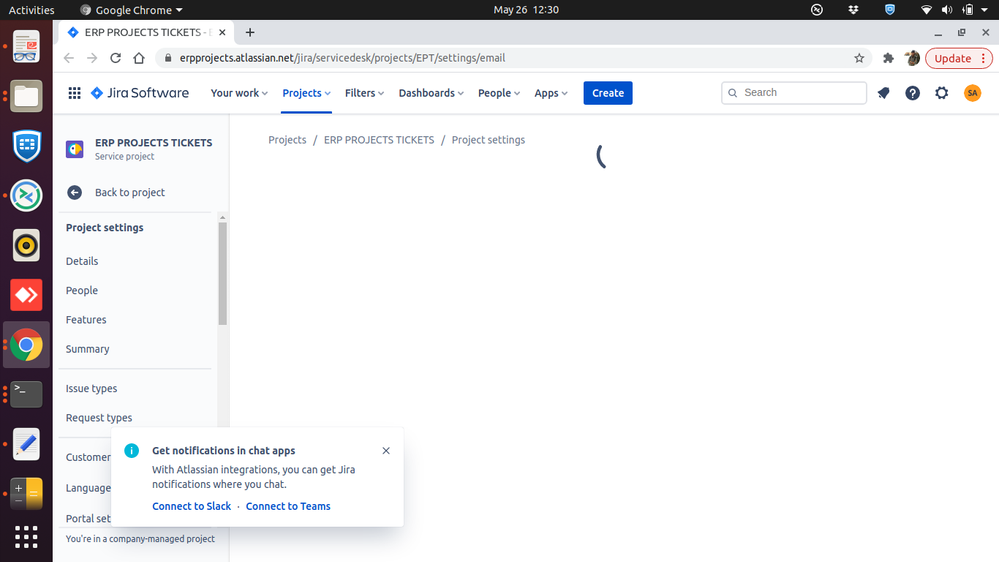Click the Back to project arrow icon
The height and width of the screenshot is (562, 999).
[75, 192]
